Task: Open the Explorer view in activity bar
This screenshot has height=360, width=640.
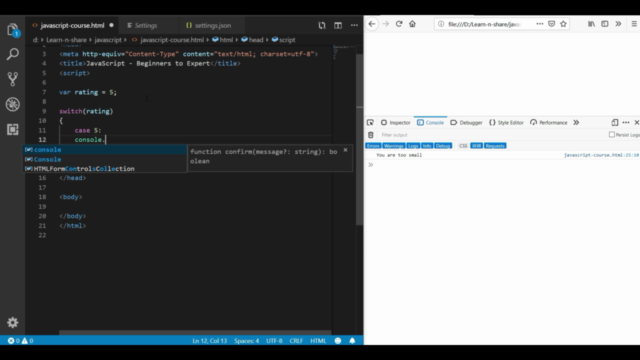Action: [13, 30]
